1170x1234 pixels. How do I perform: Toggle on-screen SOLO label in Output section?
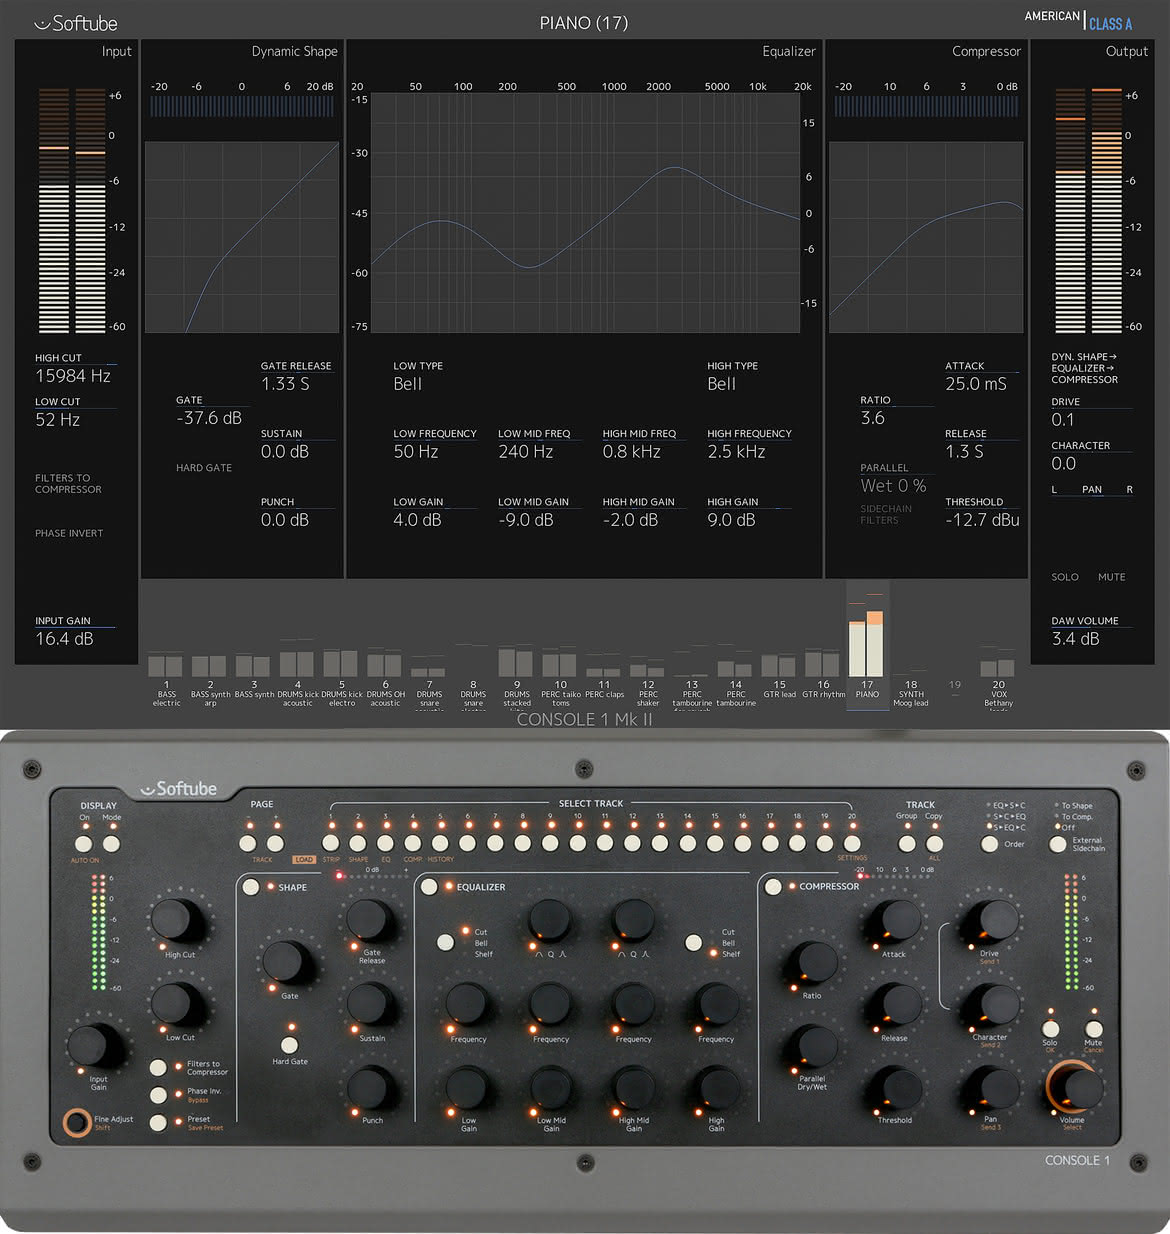[x=1065, y=577]
